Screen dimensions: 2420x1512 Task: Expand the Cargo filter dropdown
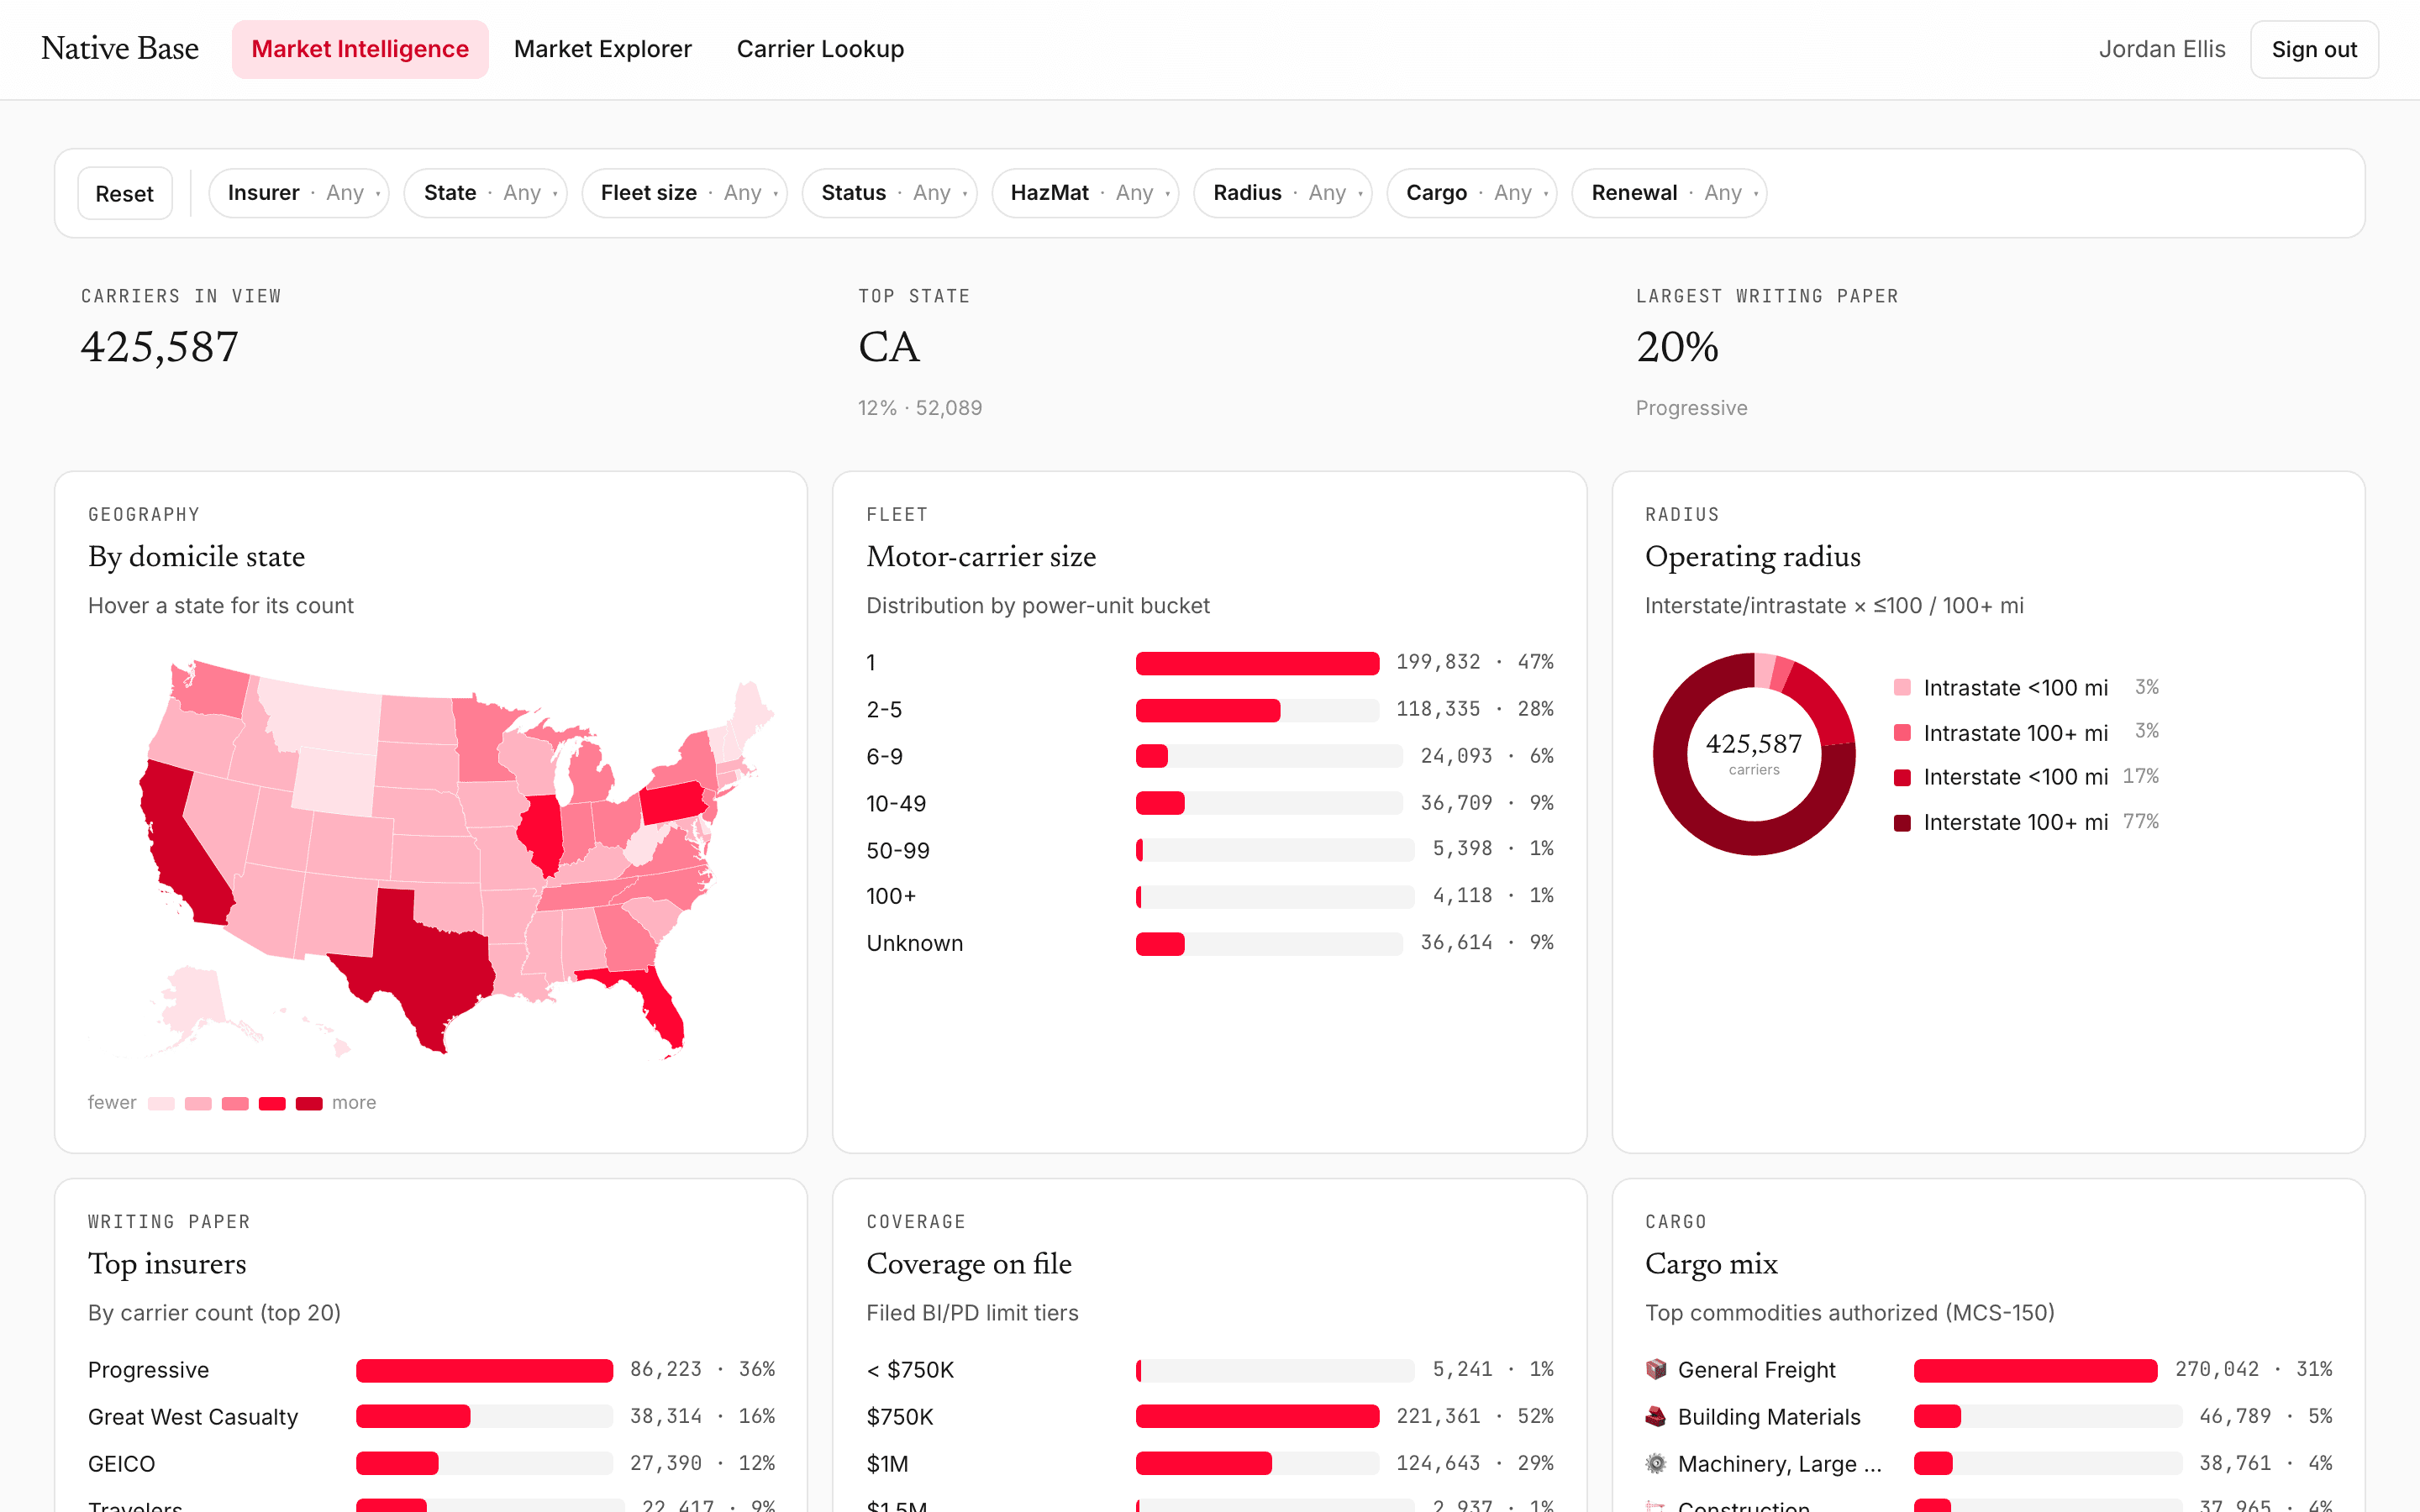pyautogui.click(x=1472, y=193)
